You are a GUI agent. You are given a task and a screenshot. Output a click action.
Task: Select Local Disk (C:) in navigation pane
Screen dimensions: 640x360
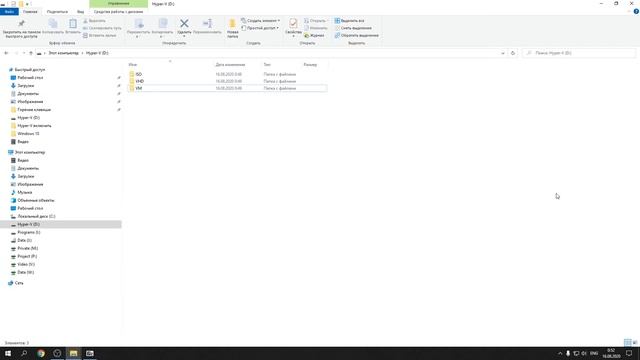pos(36,216)
